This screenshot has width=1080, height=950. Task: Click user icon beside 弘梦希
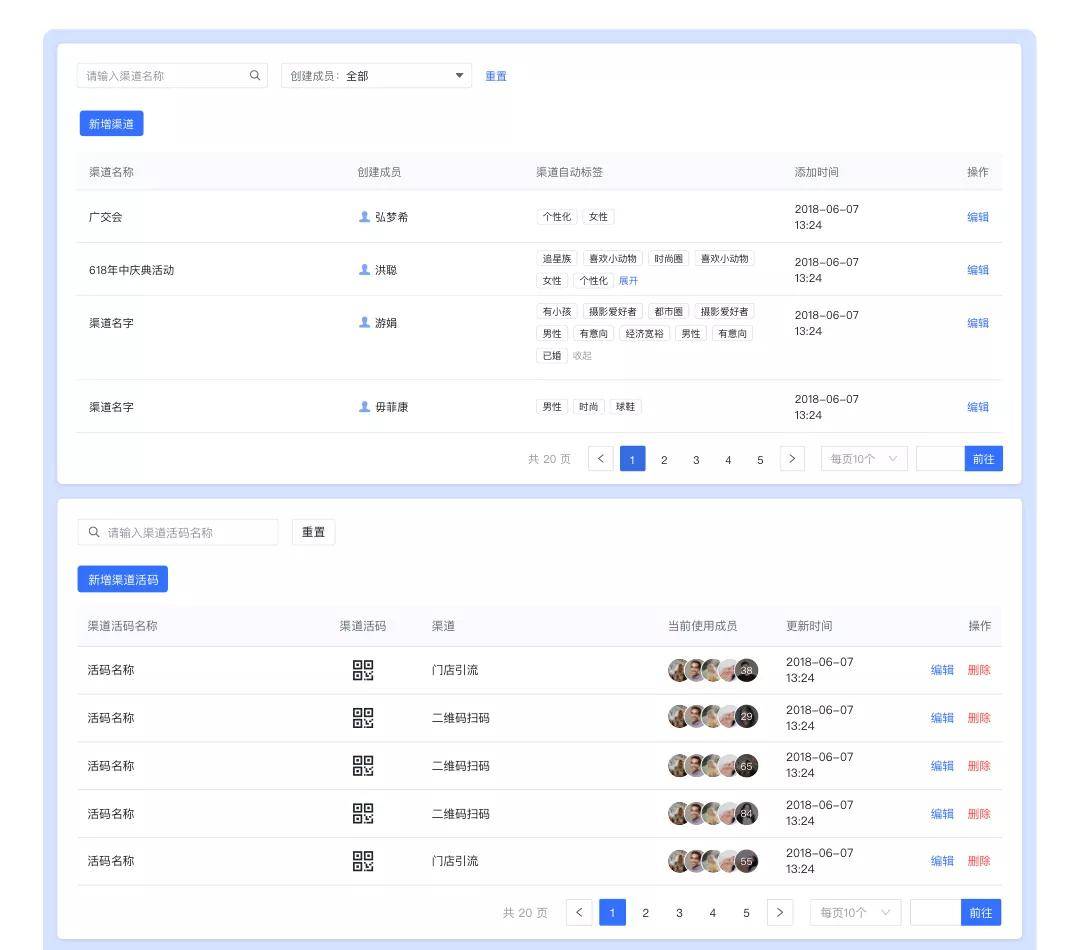tap(364, 216)
